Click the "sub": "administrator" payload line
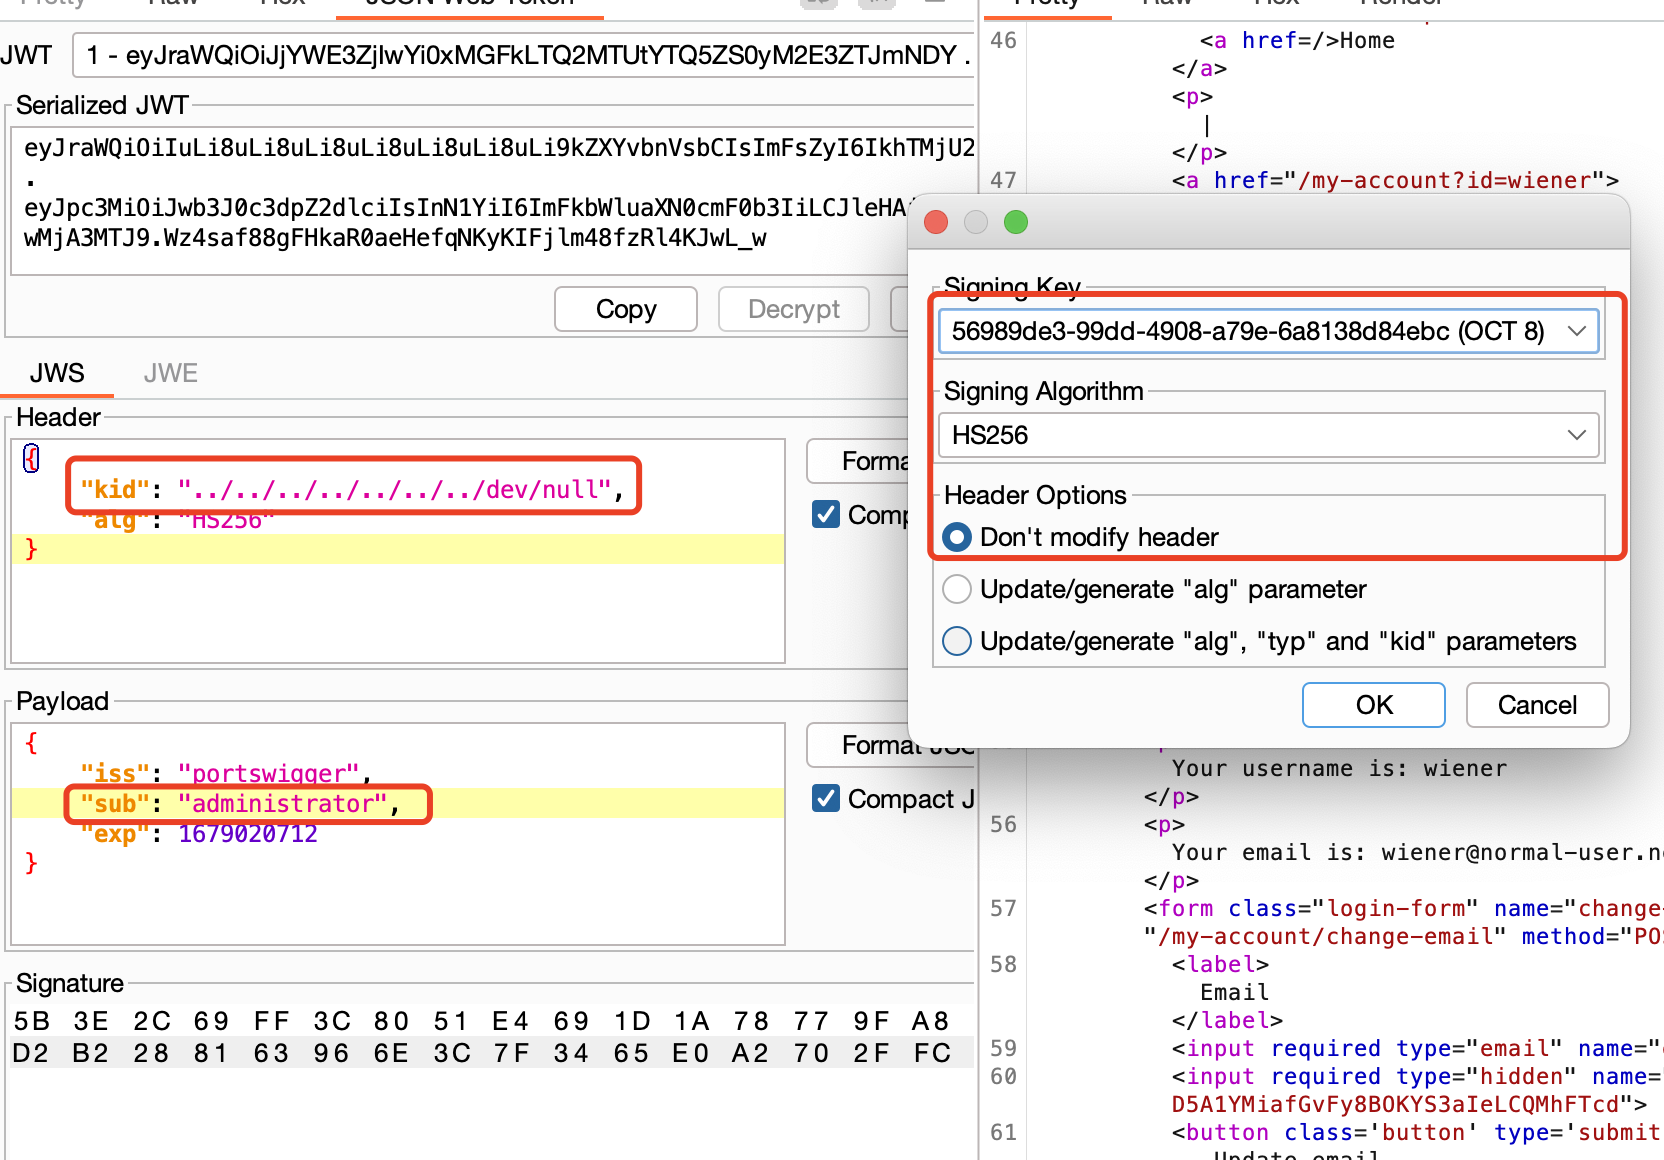 240,803
